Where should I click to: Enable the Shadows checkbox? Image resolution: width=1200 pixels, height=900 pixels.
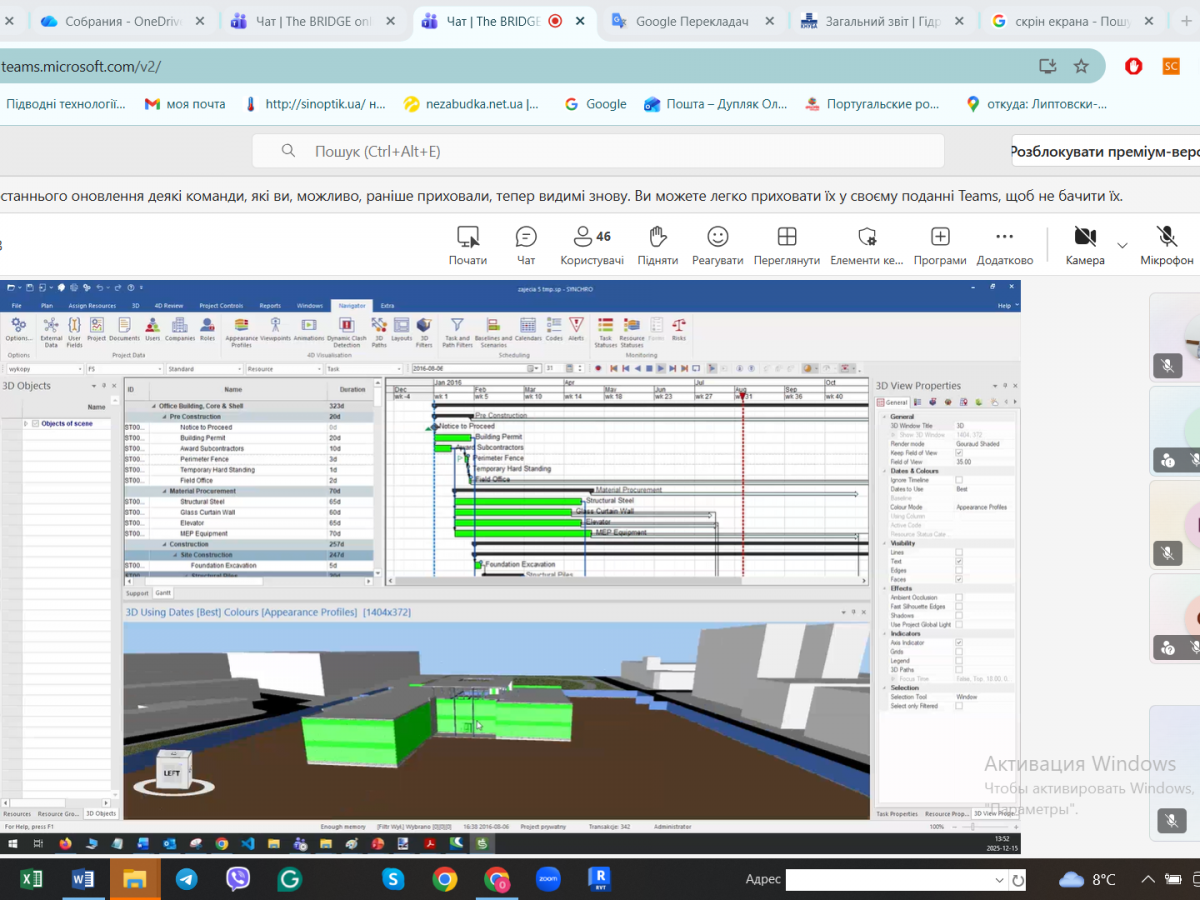pyautogui.click(x=959, y=616)
